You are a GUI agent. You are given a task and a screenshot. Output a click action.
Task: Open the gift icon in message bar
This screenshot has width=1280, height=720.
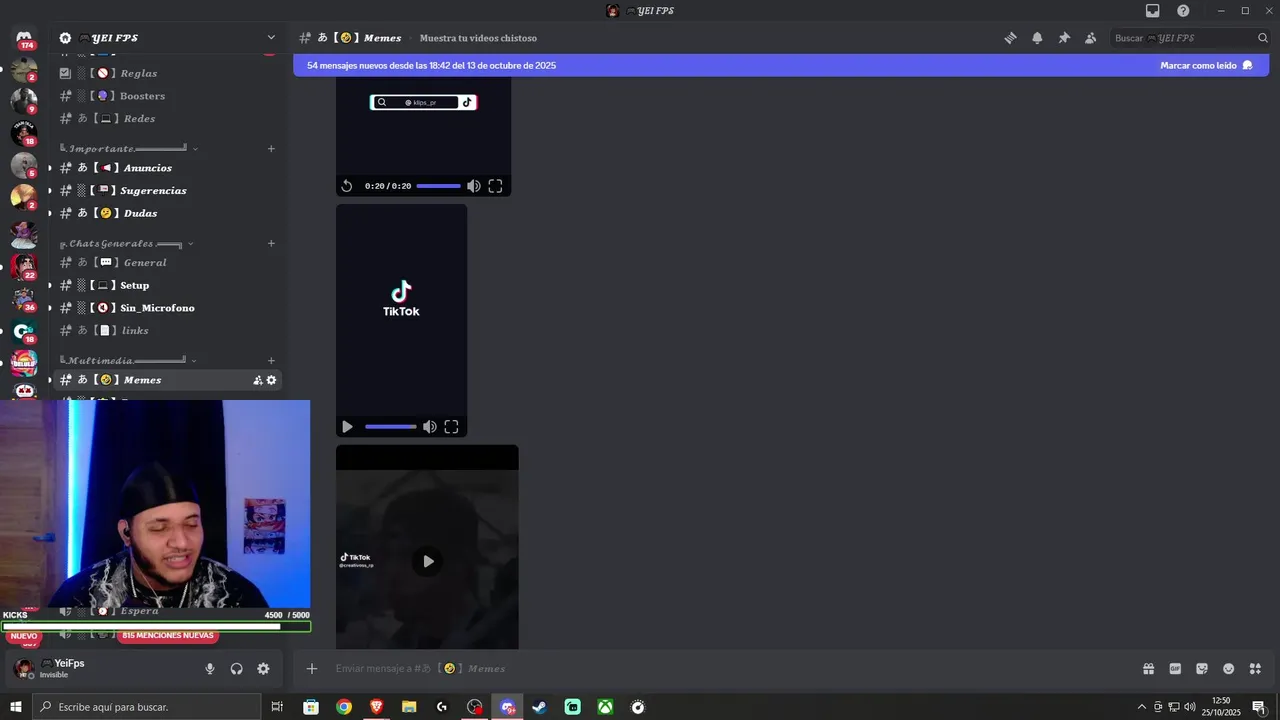[1148, 668]
